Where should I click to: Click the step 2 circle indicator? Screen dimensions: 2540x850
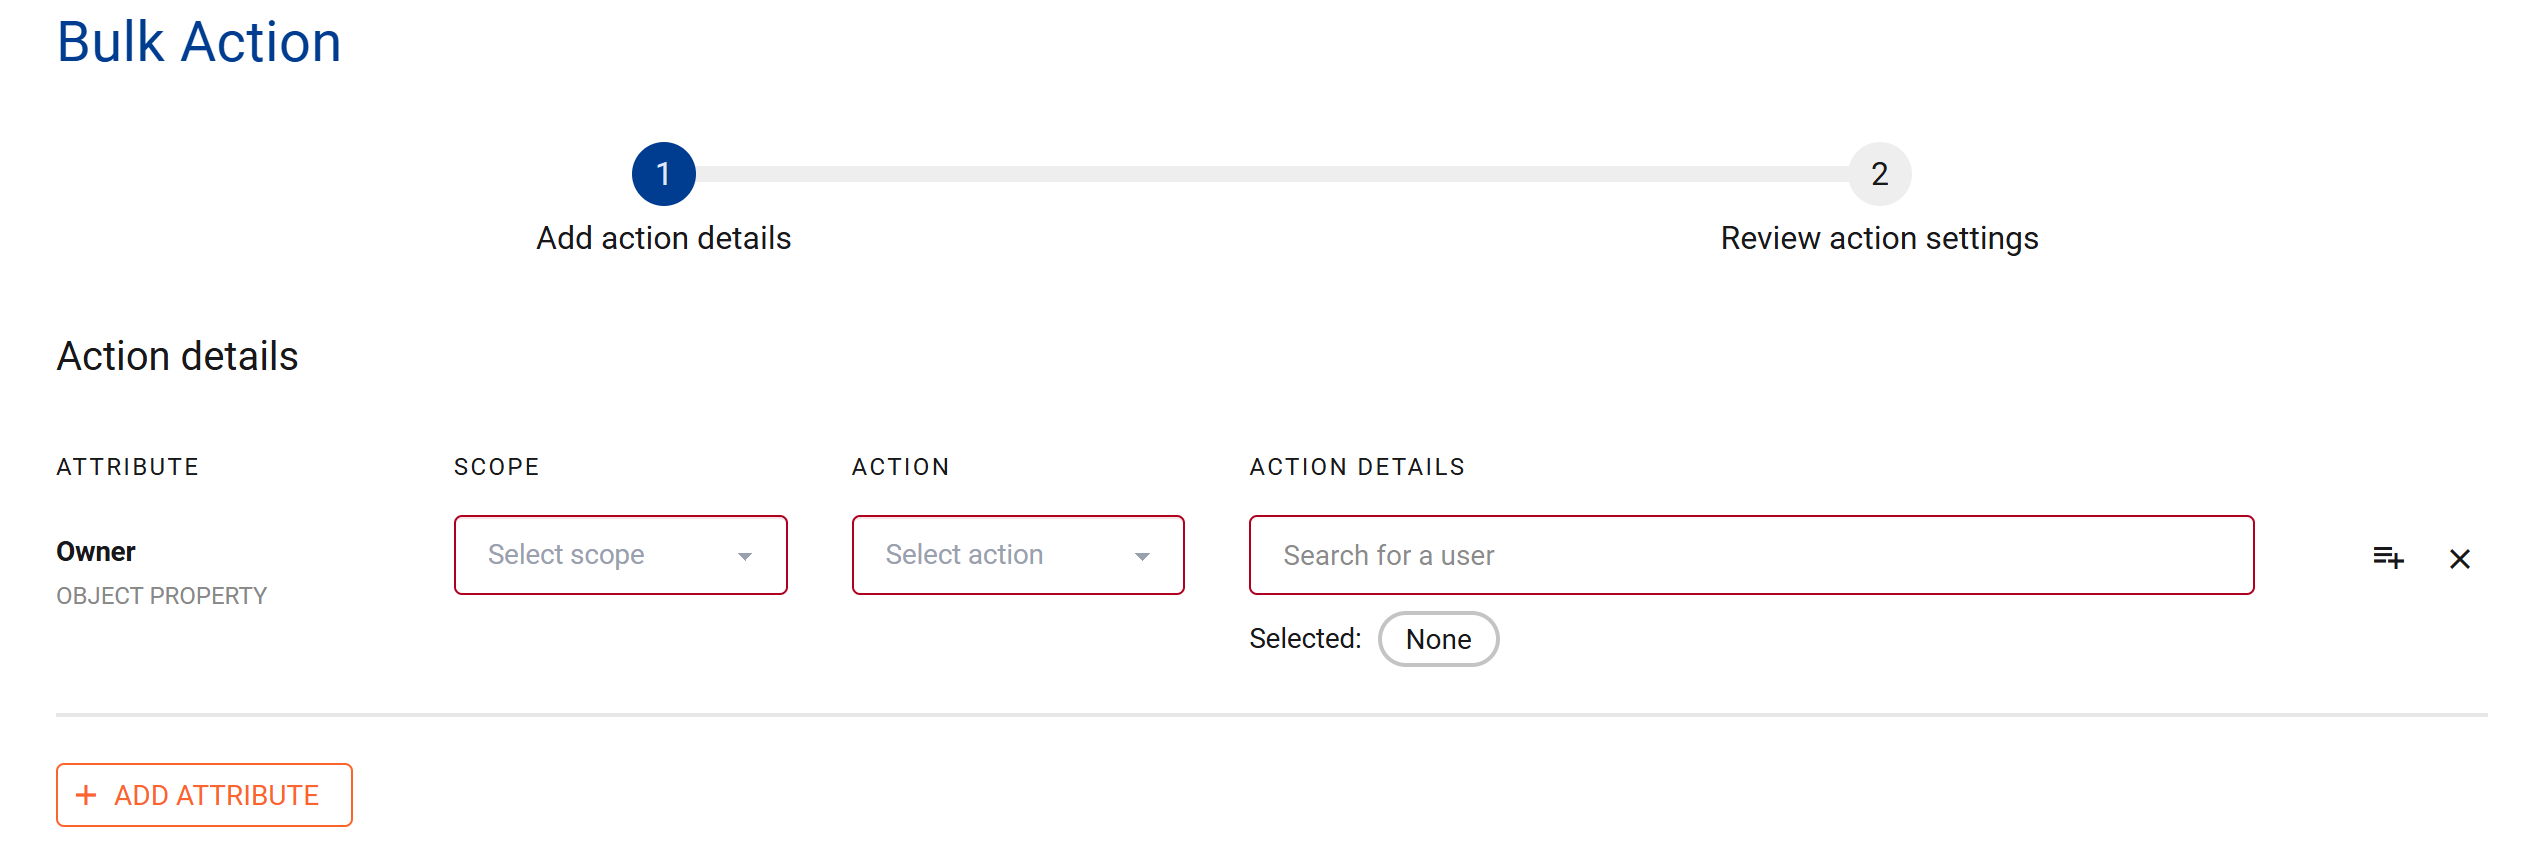[1879, 174]
